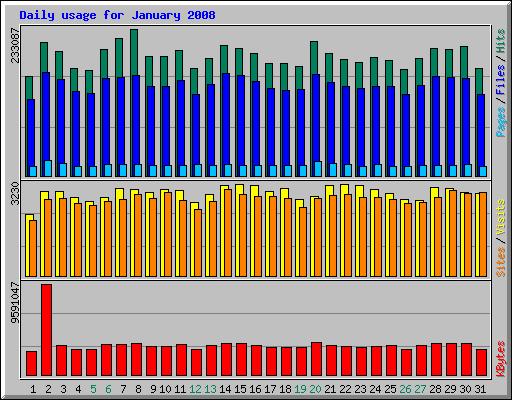This screenshot has height=400, width=512.
Task: Select day label 23 on the x-axis
Action: (x=360, y=389)
